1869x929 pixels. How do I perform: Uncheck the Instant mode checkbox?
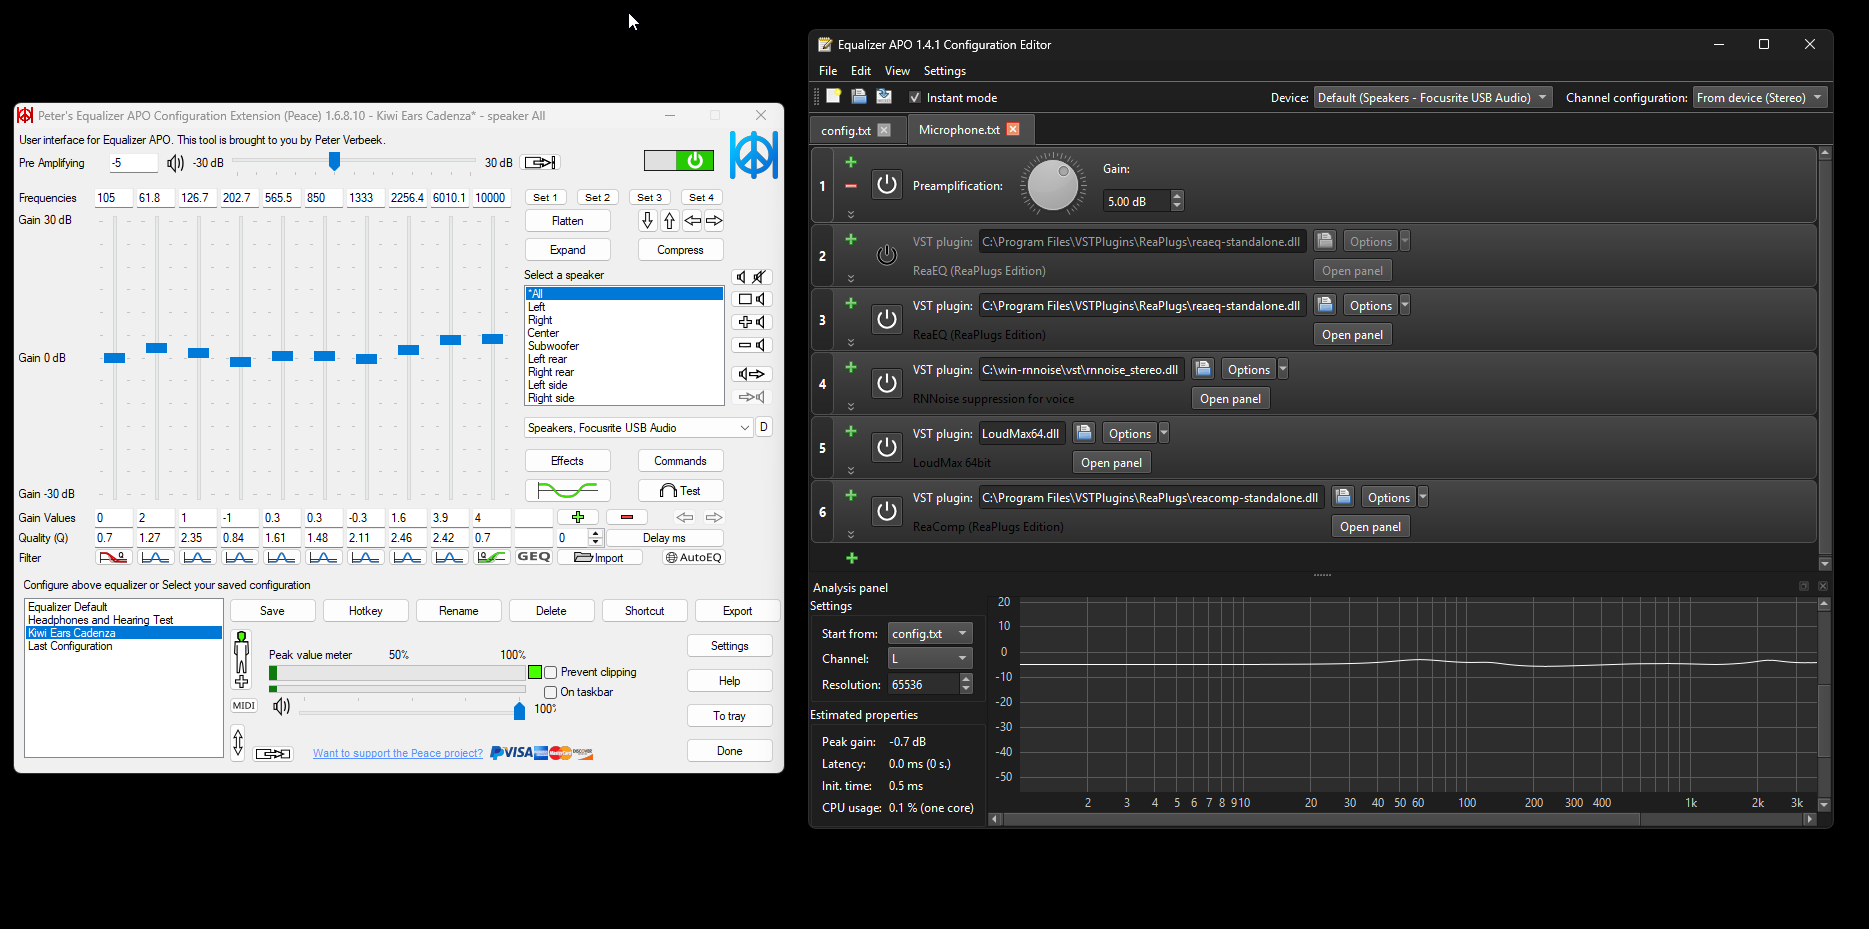click(x=915, y=98)
